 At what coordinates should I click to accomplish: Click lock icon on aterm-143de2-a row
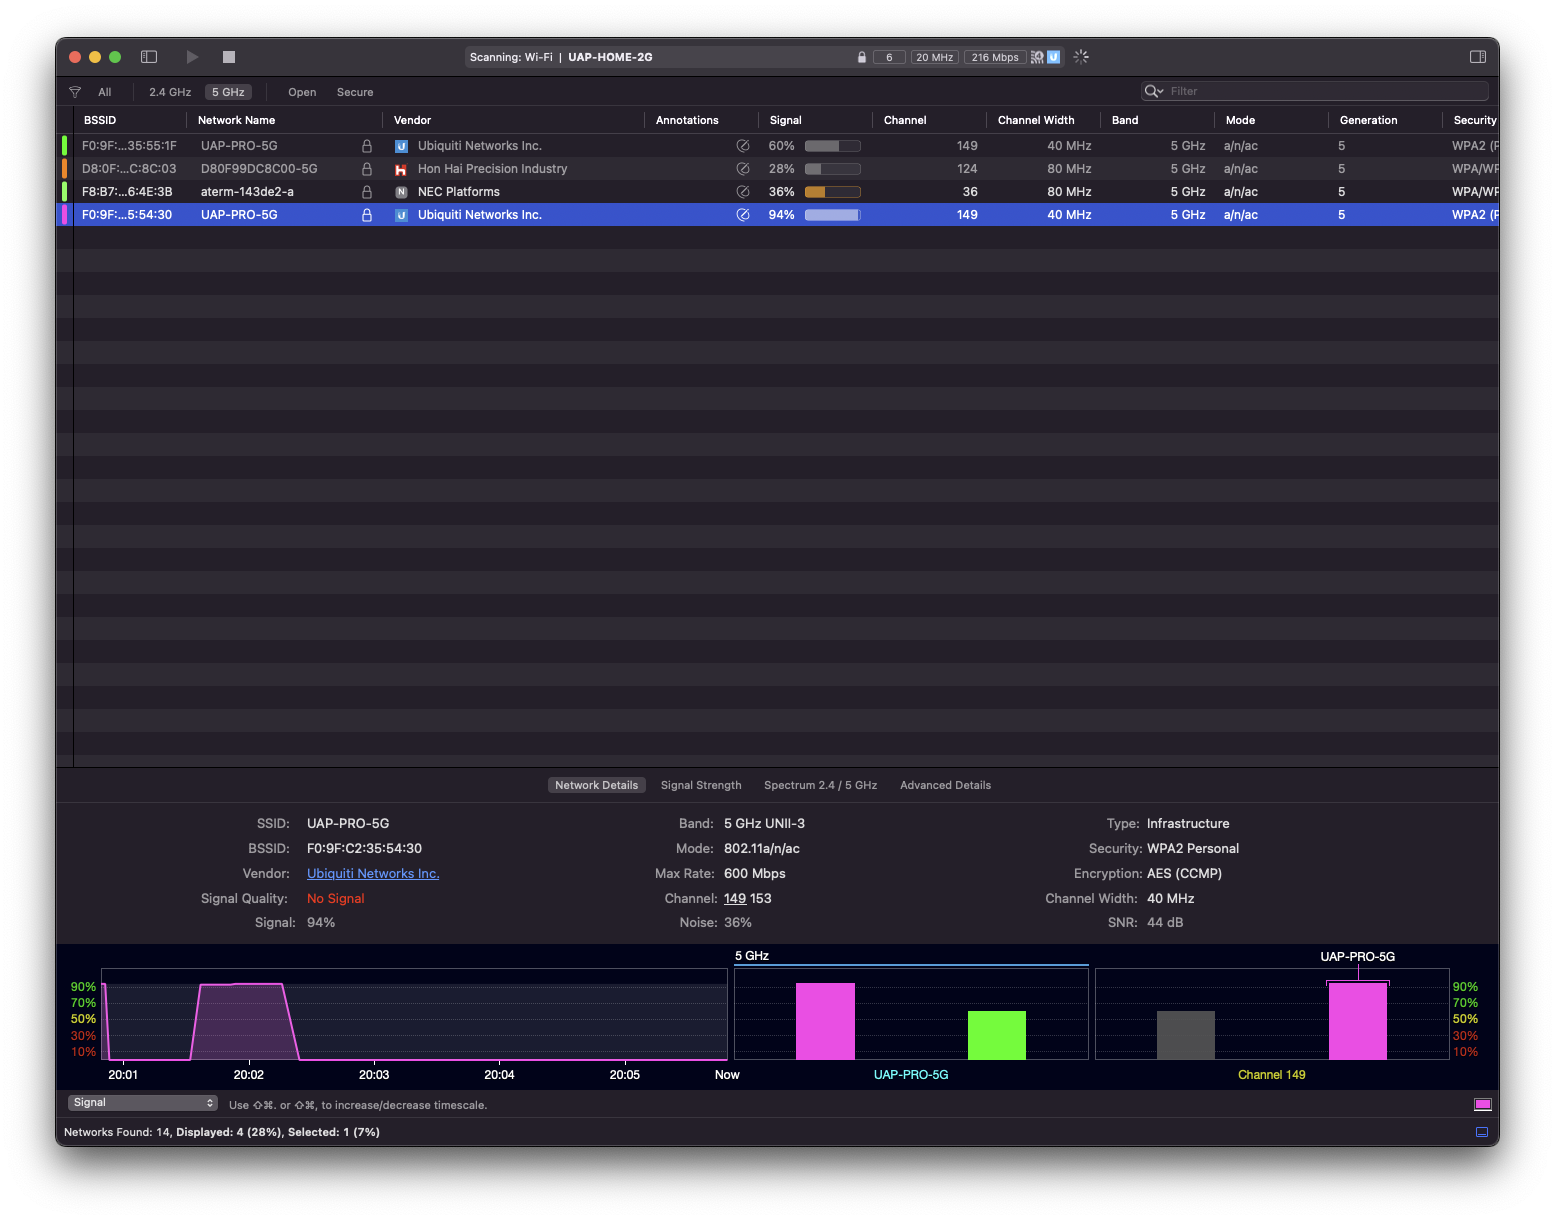(x=367, y=192)
